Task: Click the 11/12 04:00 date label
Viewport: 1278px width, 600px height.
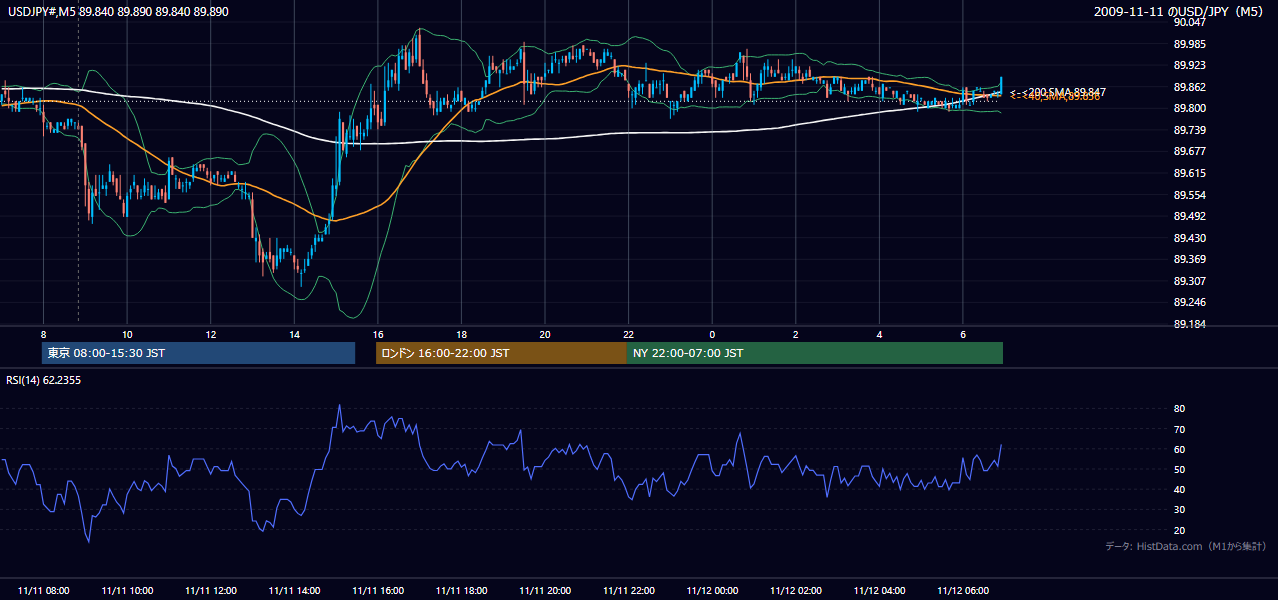Action: (879, 591)
